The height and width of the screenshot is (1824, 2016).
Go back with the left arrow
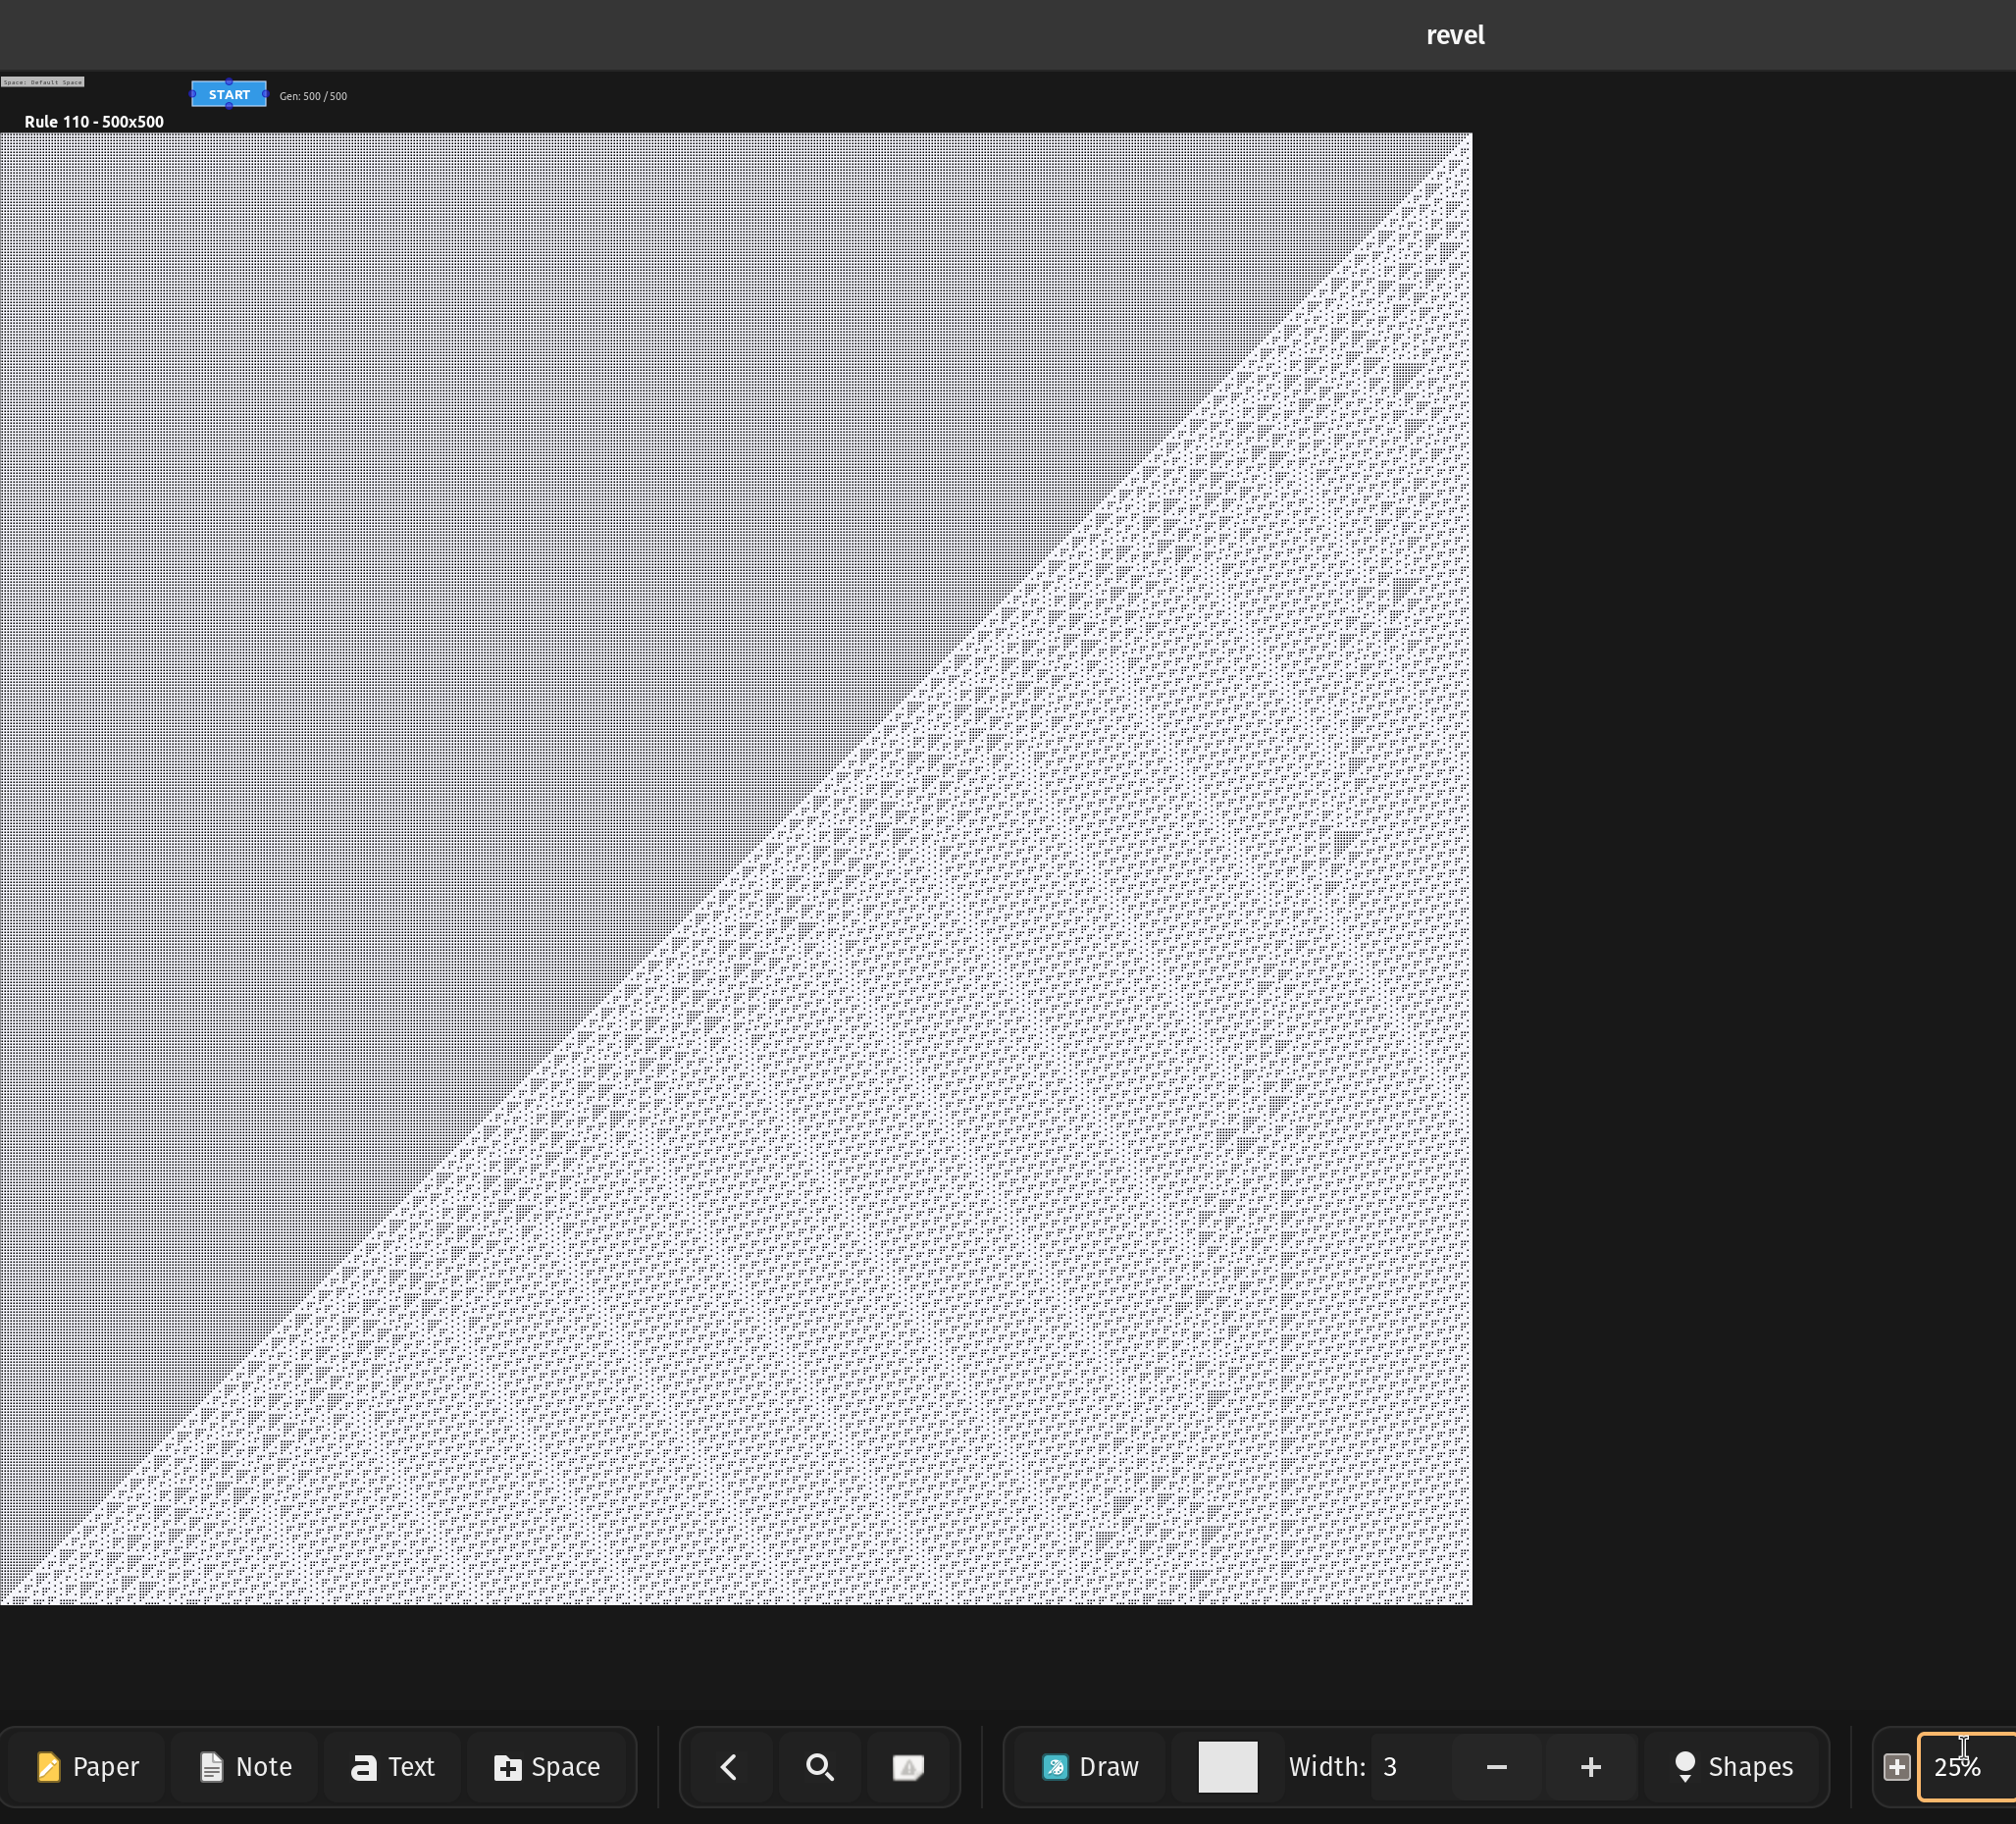(x=729, y=1767)
